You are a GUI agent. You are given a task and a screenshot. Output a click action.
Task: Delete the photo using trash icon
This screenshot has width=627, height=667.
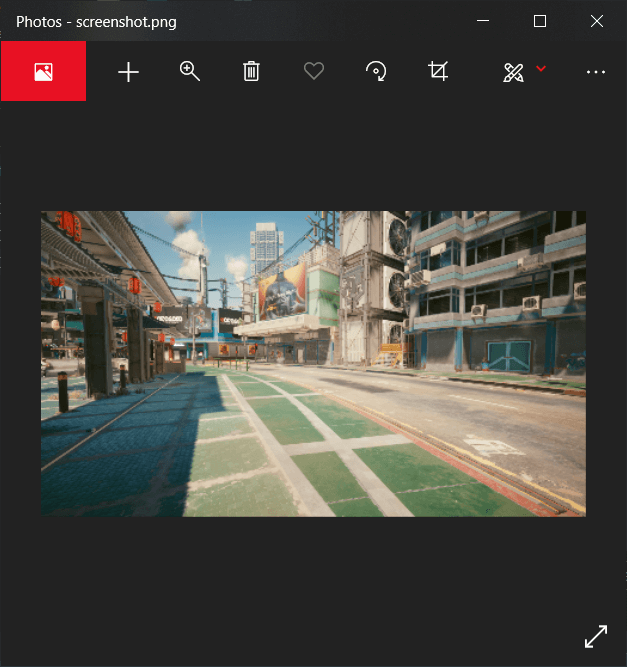pyautogui.click(x=252, y=72)
